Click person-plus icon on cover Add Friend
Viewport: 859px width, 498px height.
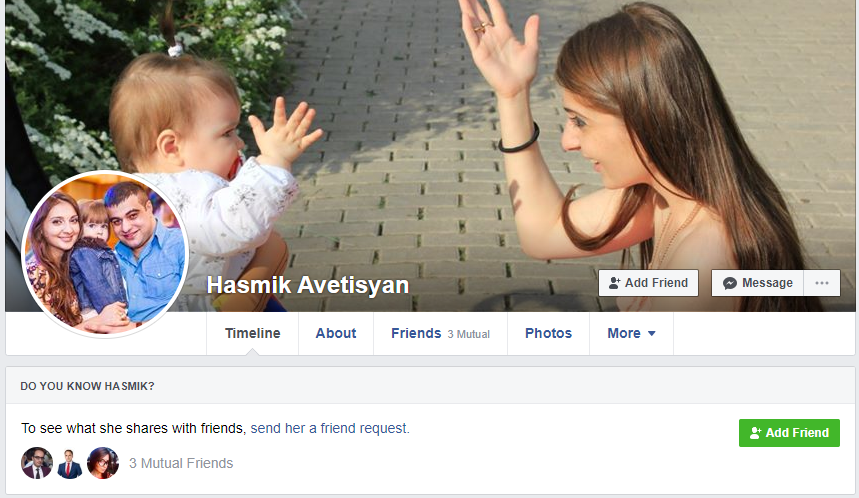click(x=615, y=283)
